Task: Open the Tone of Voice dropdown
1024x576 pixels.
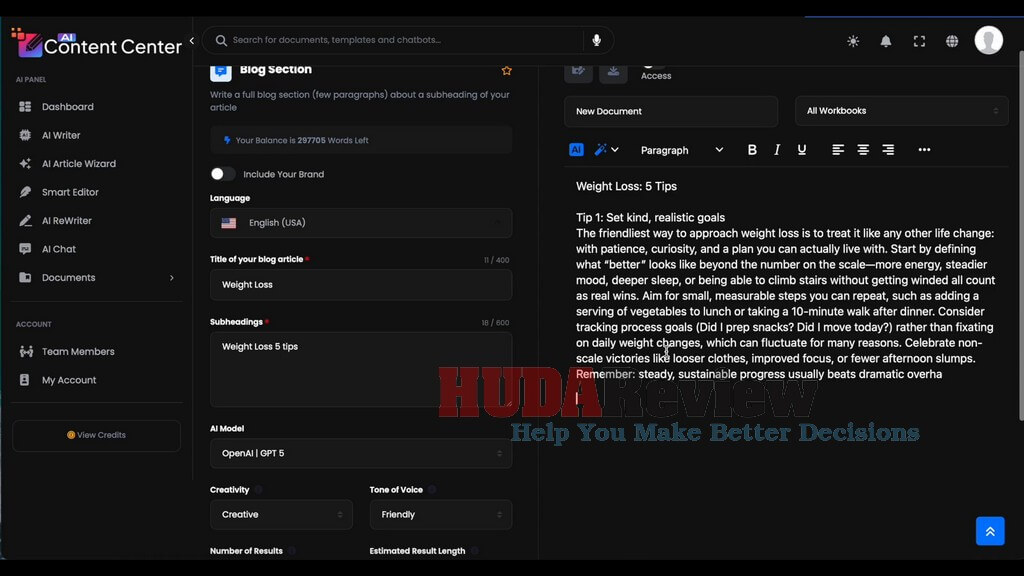Action: click(x=440, y=515)
